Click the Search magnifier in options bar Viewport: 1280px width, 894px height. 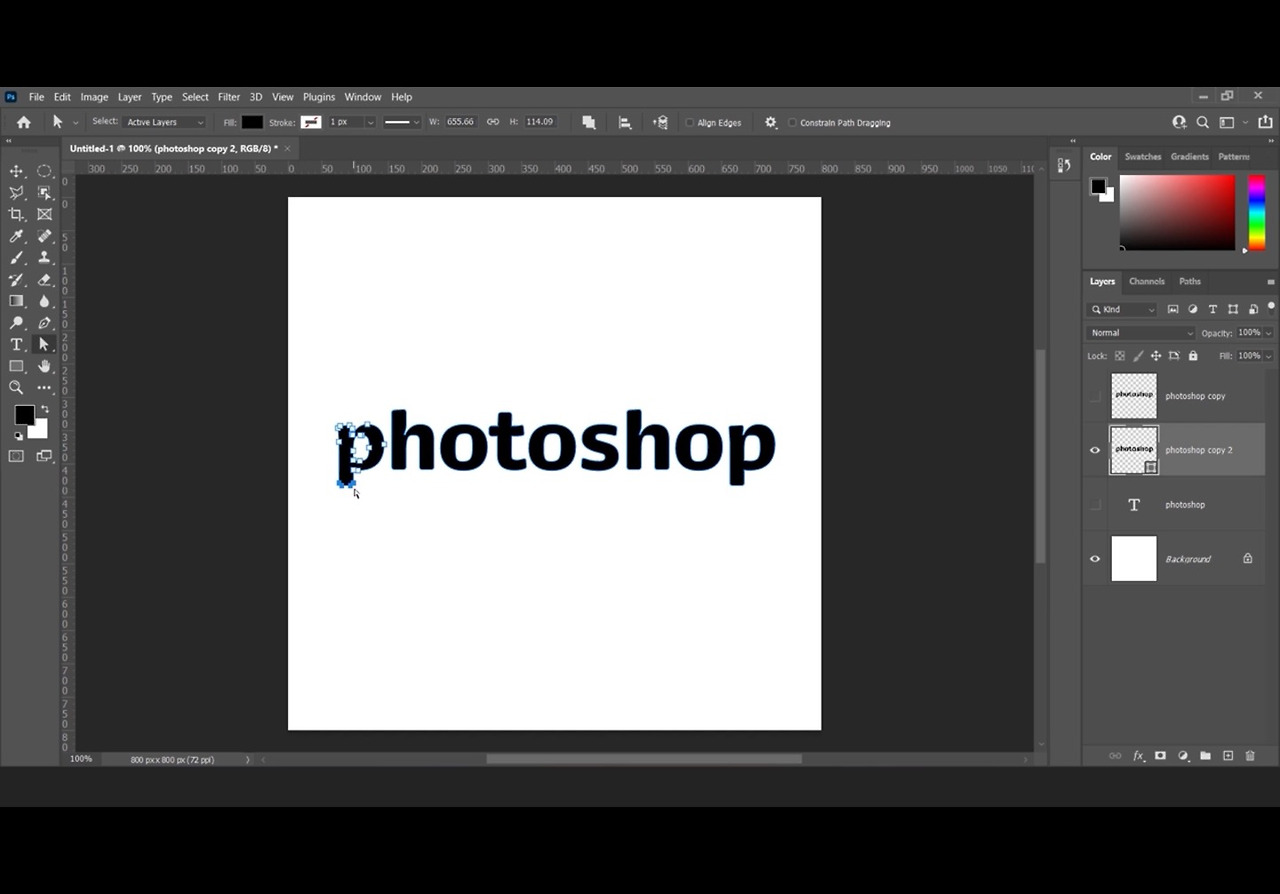click(x=1203, y=122)
